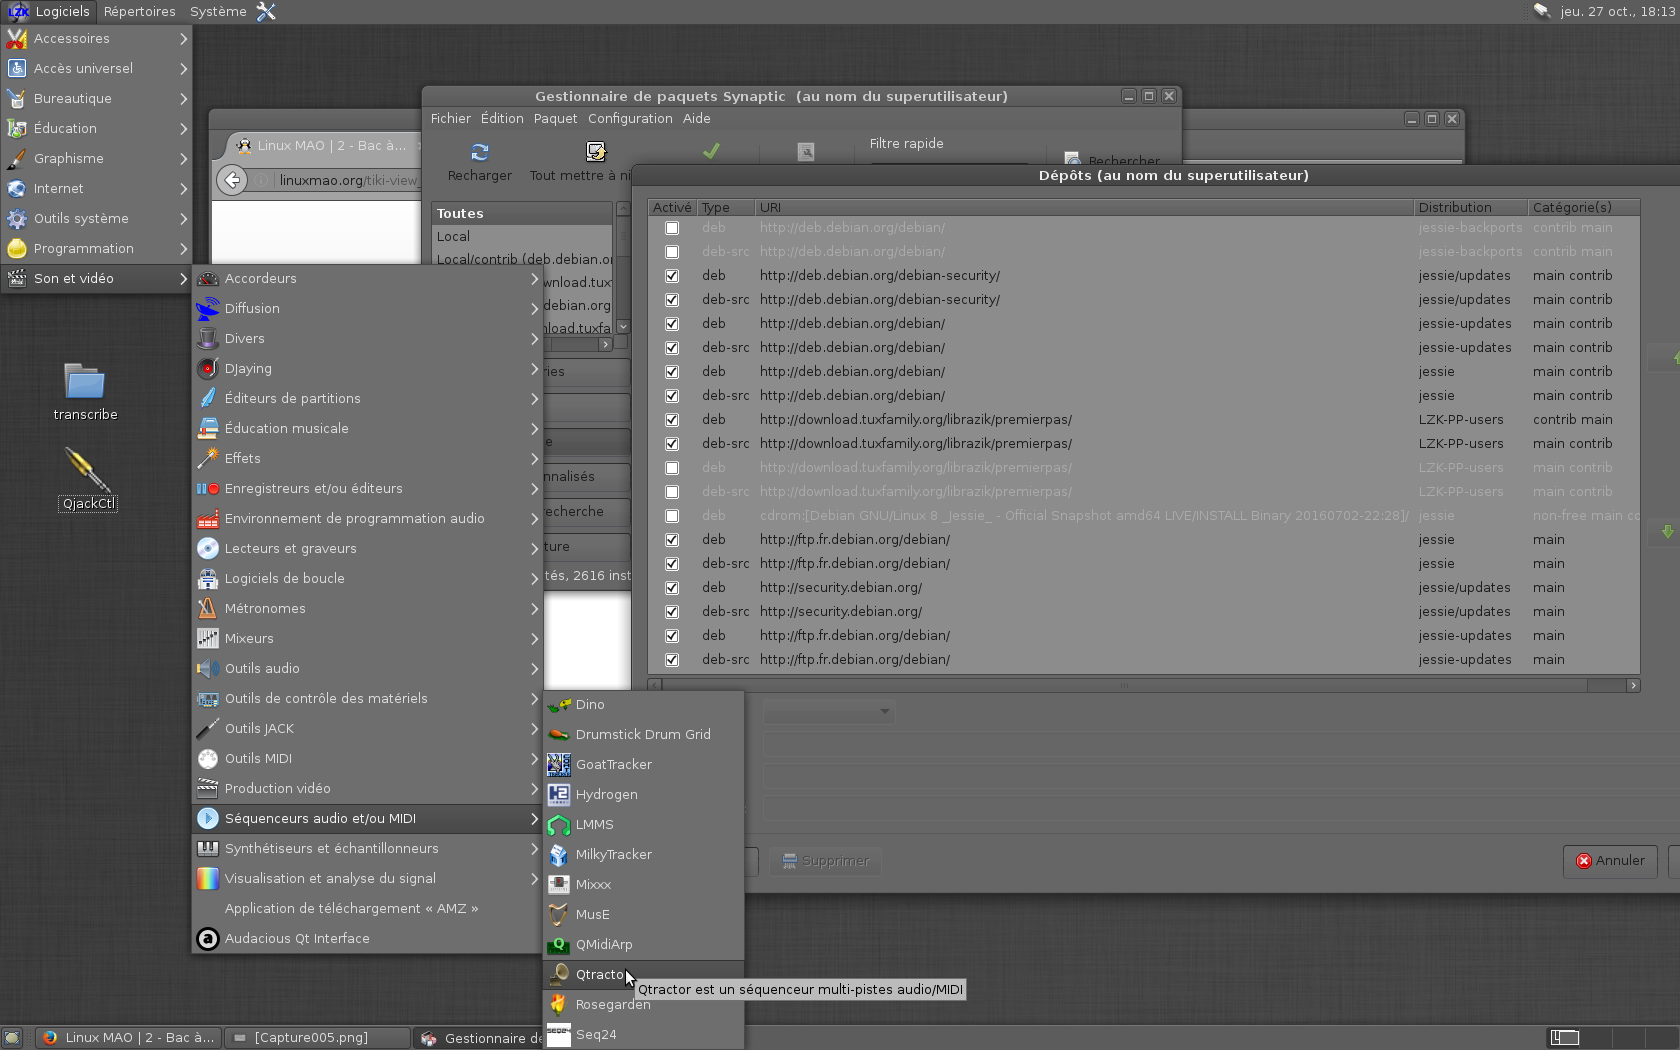The height and width of the screenshot is (1050, 1680).
Task: Open LMMS from the sequencer list
Action: (594, 825)
